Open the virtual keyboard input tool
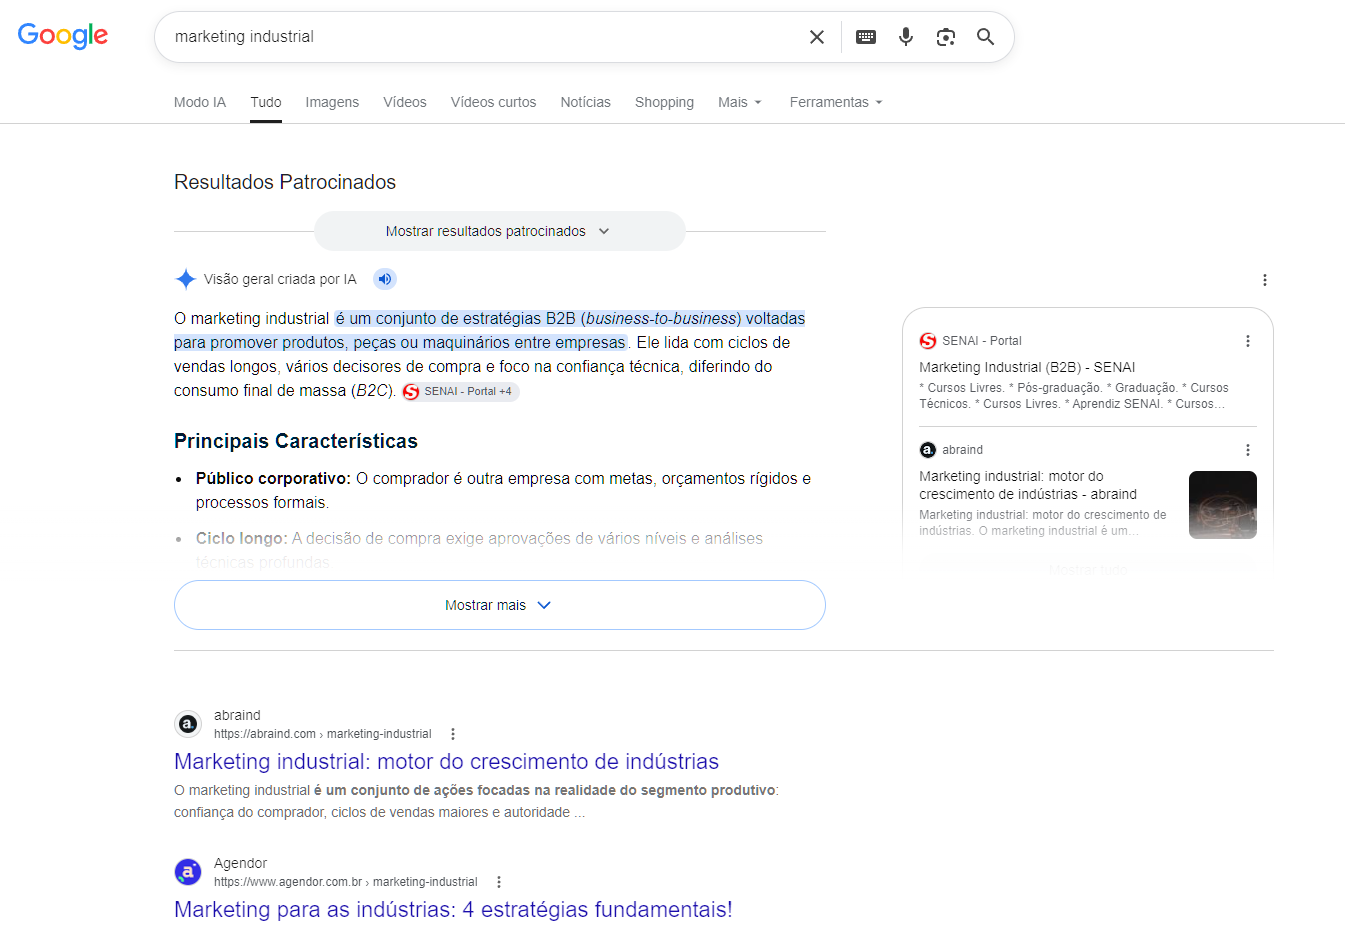Image resolution: width=1345 pixels, height=927 pixels. (x=866, y=37)
